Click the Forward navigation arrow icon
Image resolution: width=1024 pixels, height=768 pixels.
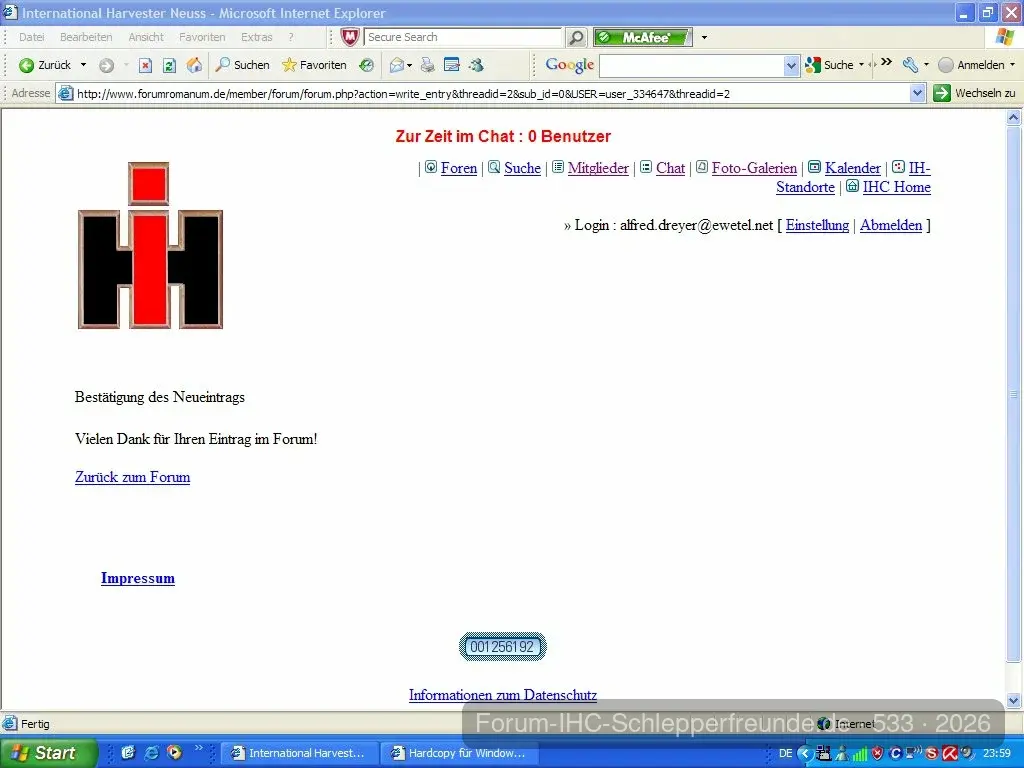[106, 65]
